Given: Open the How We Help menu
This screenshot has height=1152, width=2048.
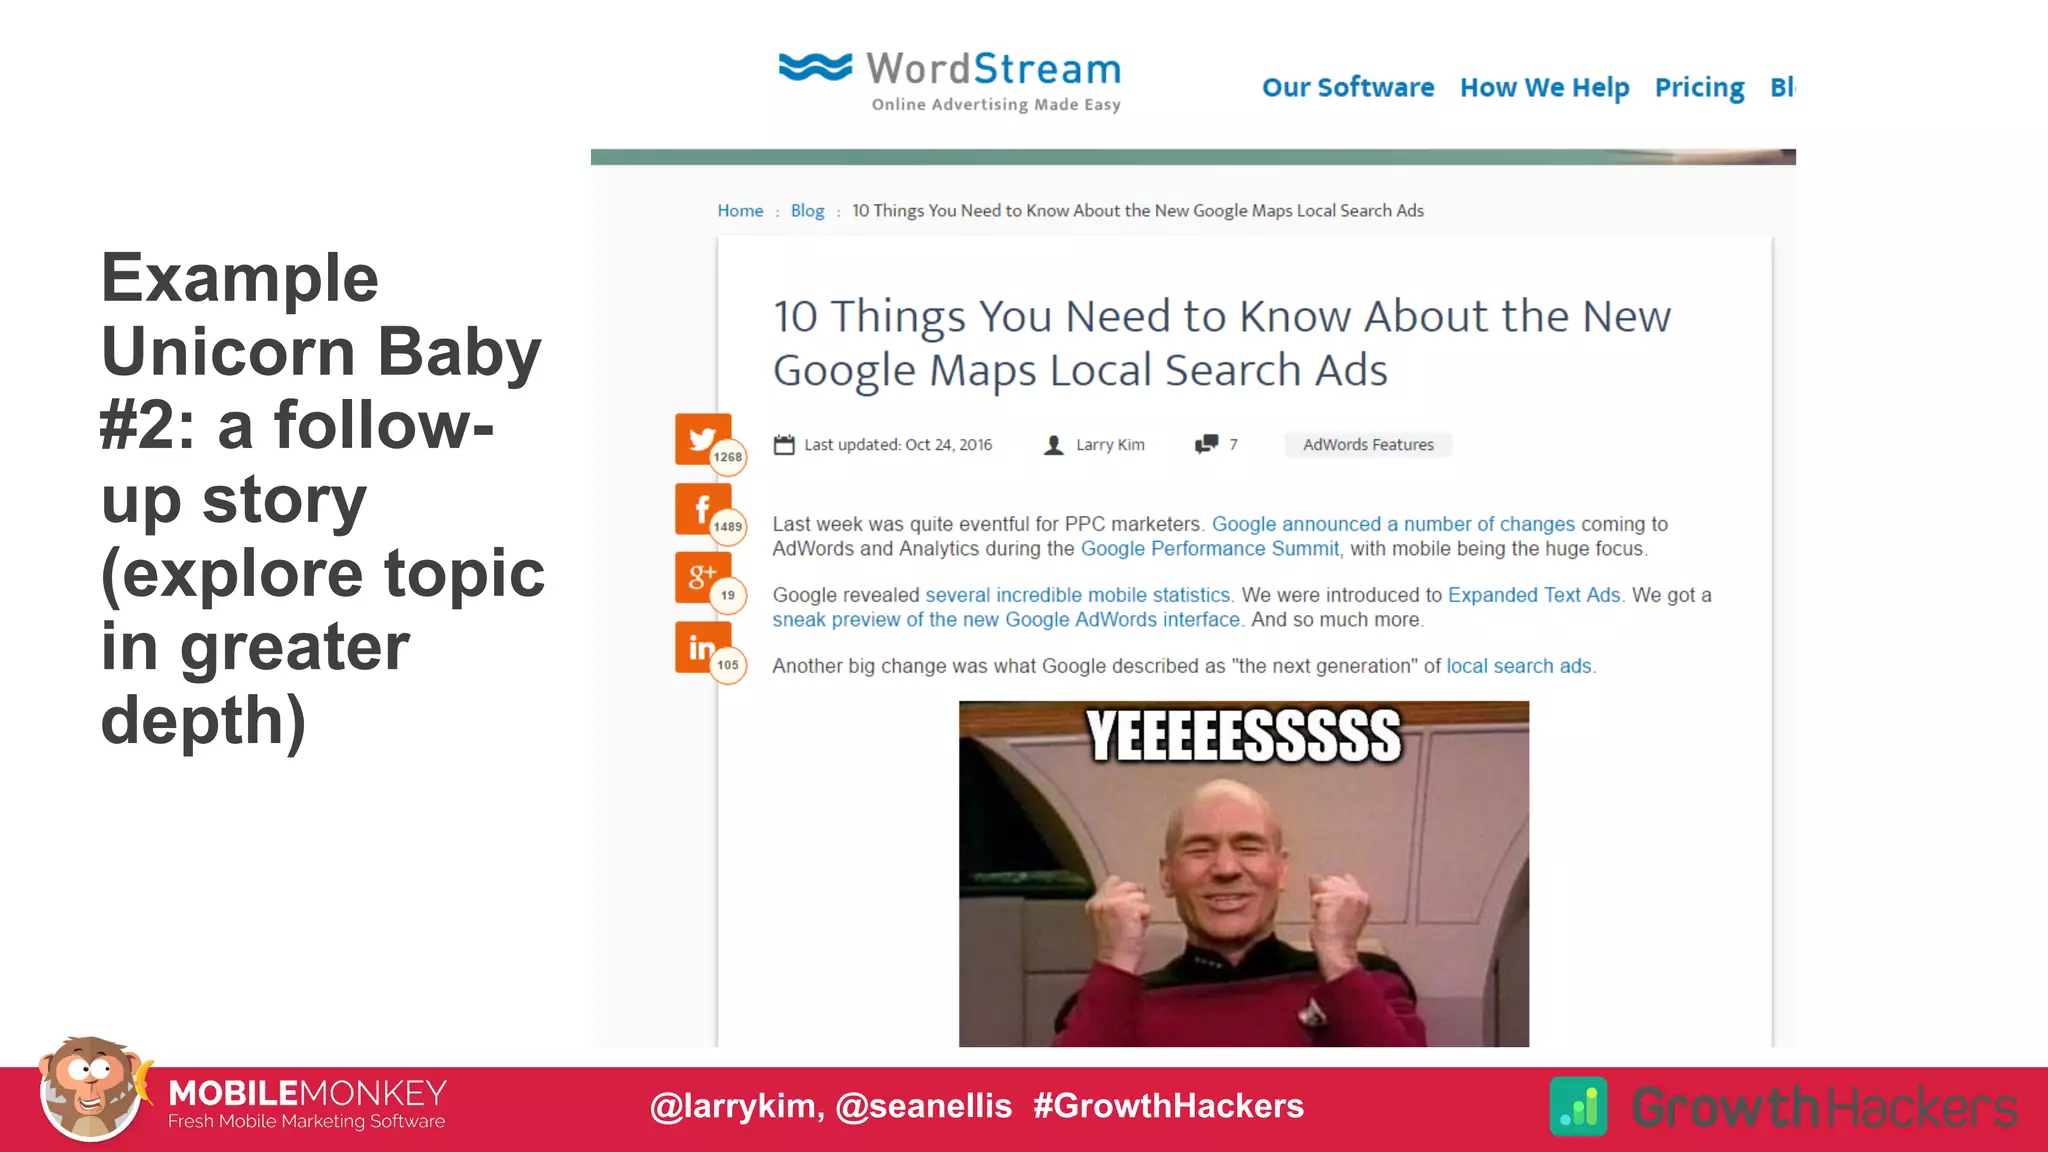Looking at the screenshot, I should click(1544, 87).
